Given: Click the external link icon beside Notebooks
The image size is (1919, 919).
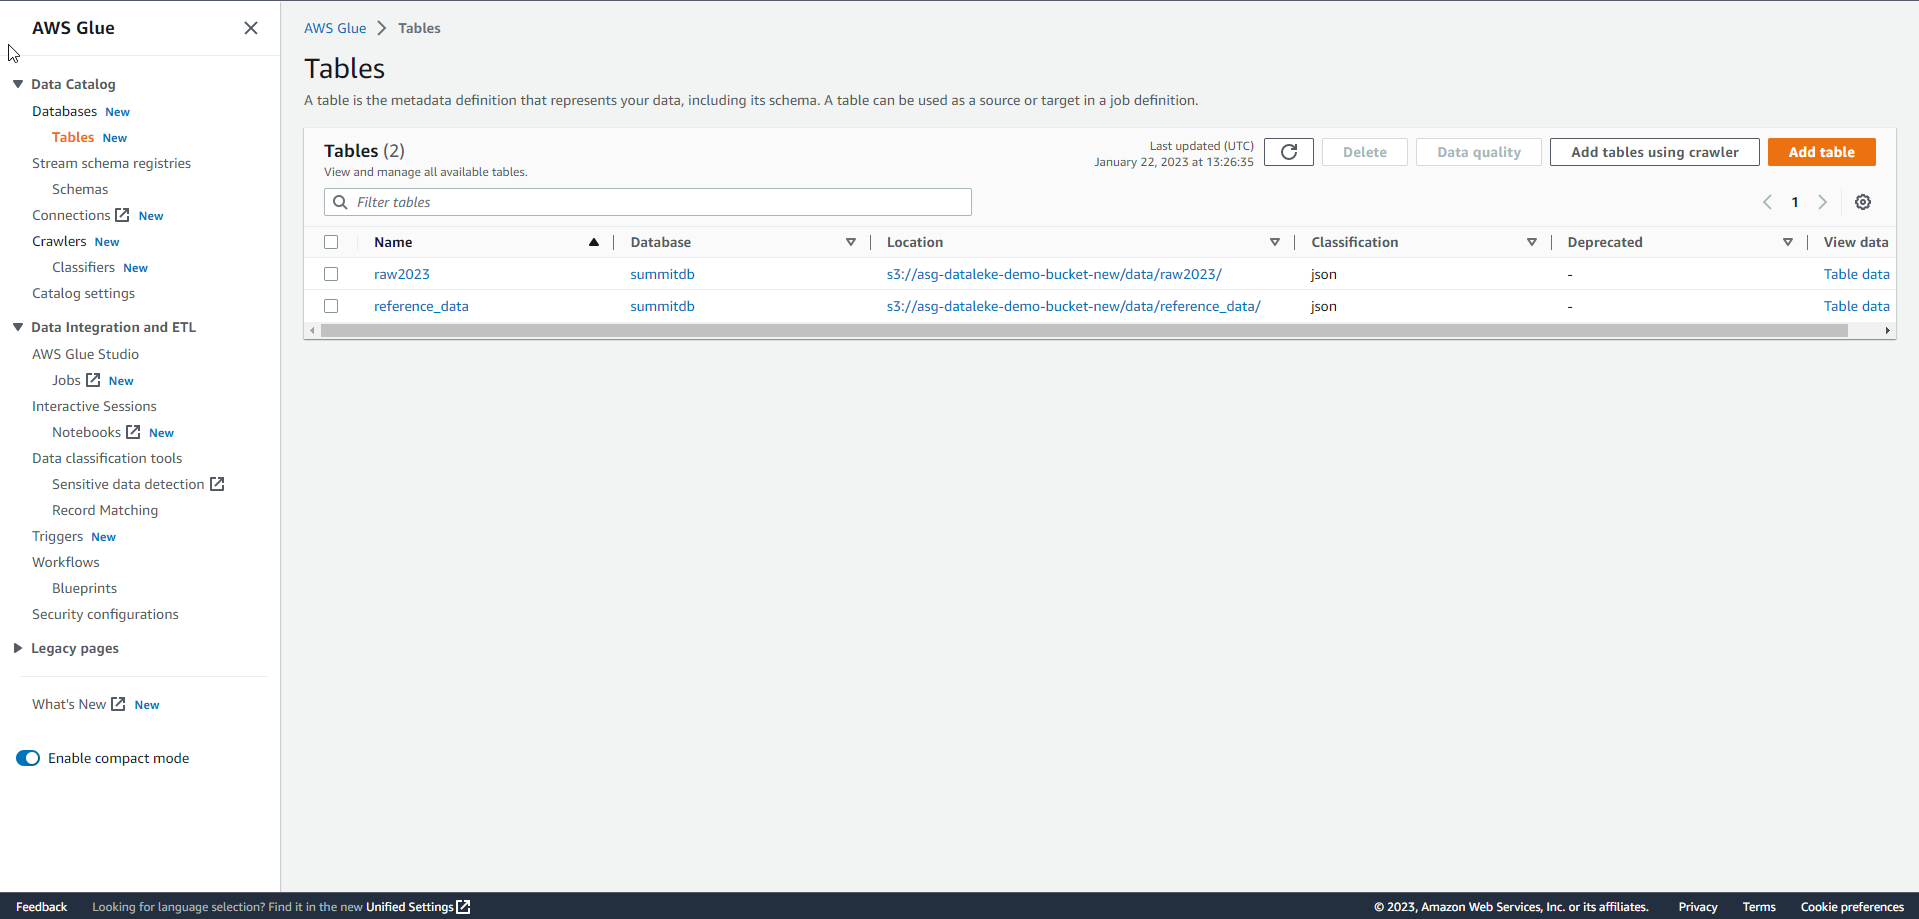Looking at the screenshot, I should pyautogui.click(x=133, y=432).
